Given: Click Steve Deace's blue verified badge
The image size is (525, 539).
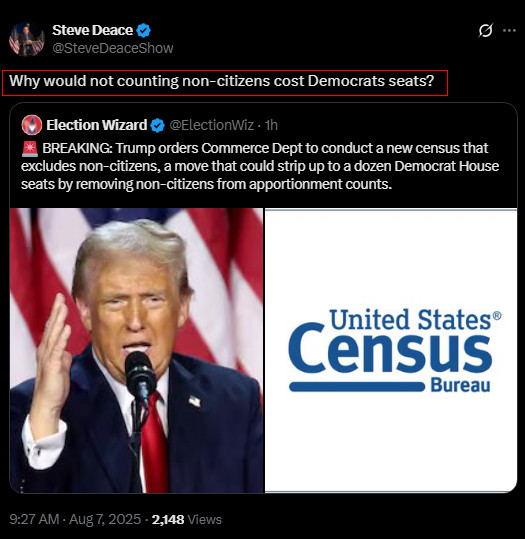Looking at the screenshot, I should (x=143, y=31).
